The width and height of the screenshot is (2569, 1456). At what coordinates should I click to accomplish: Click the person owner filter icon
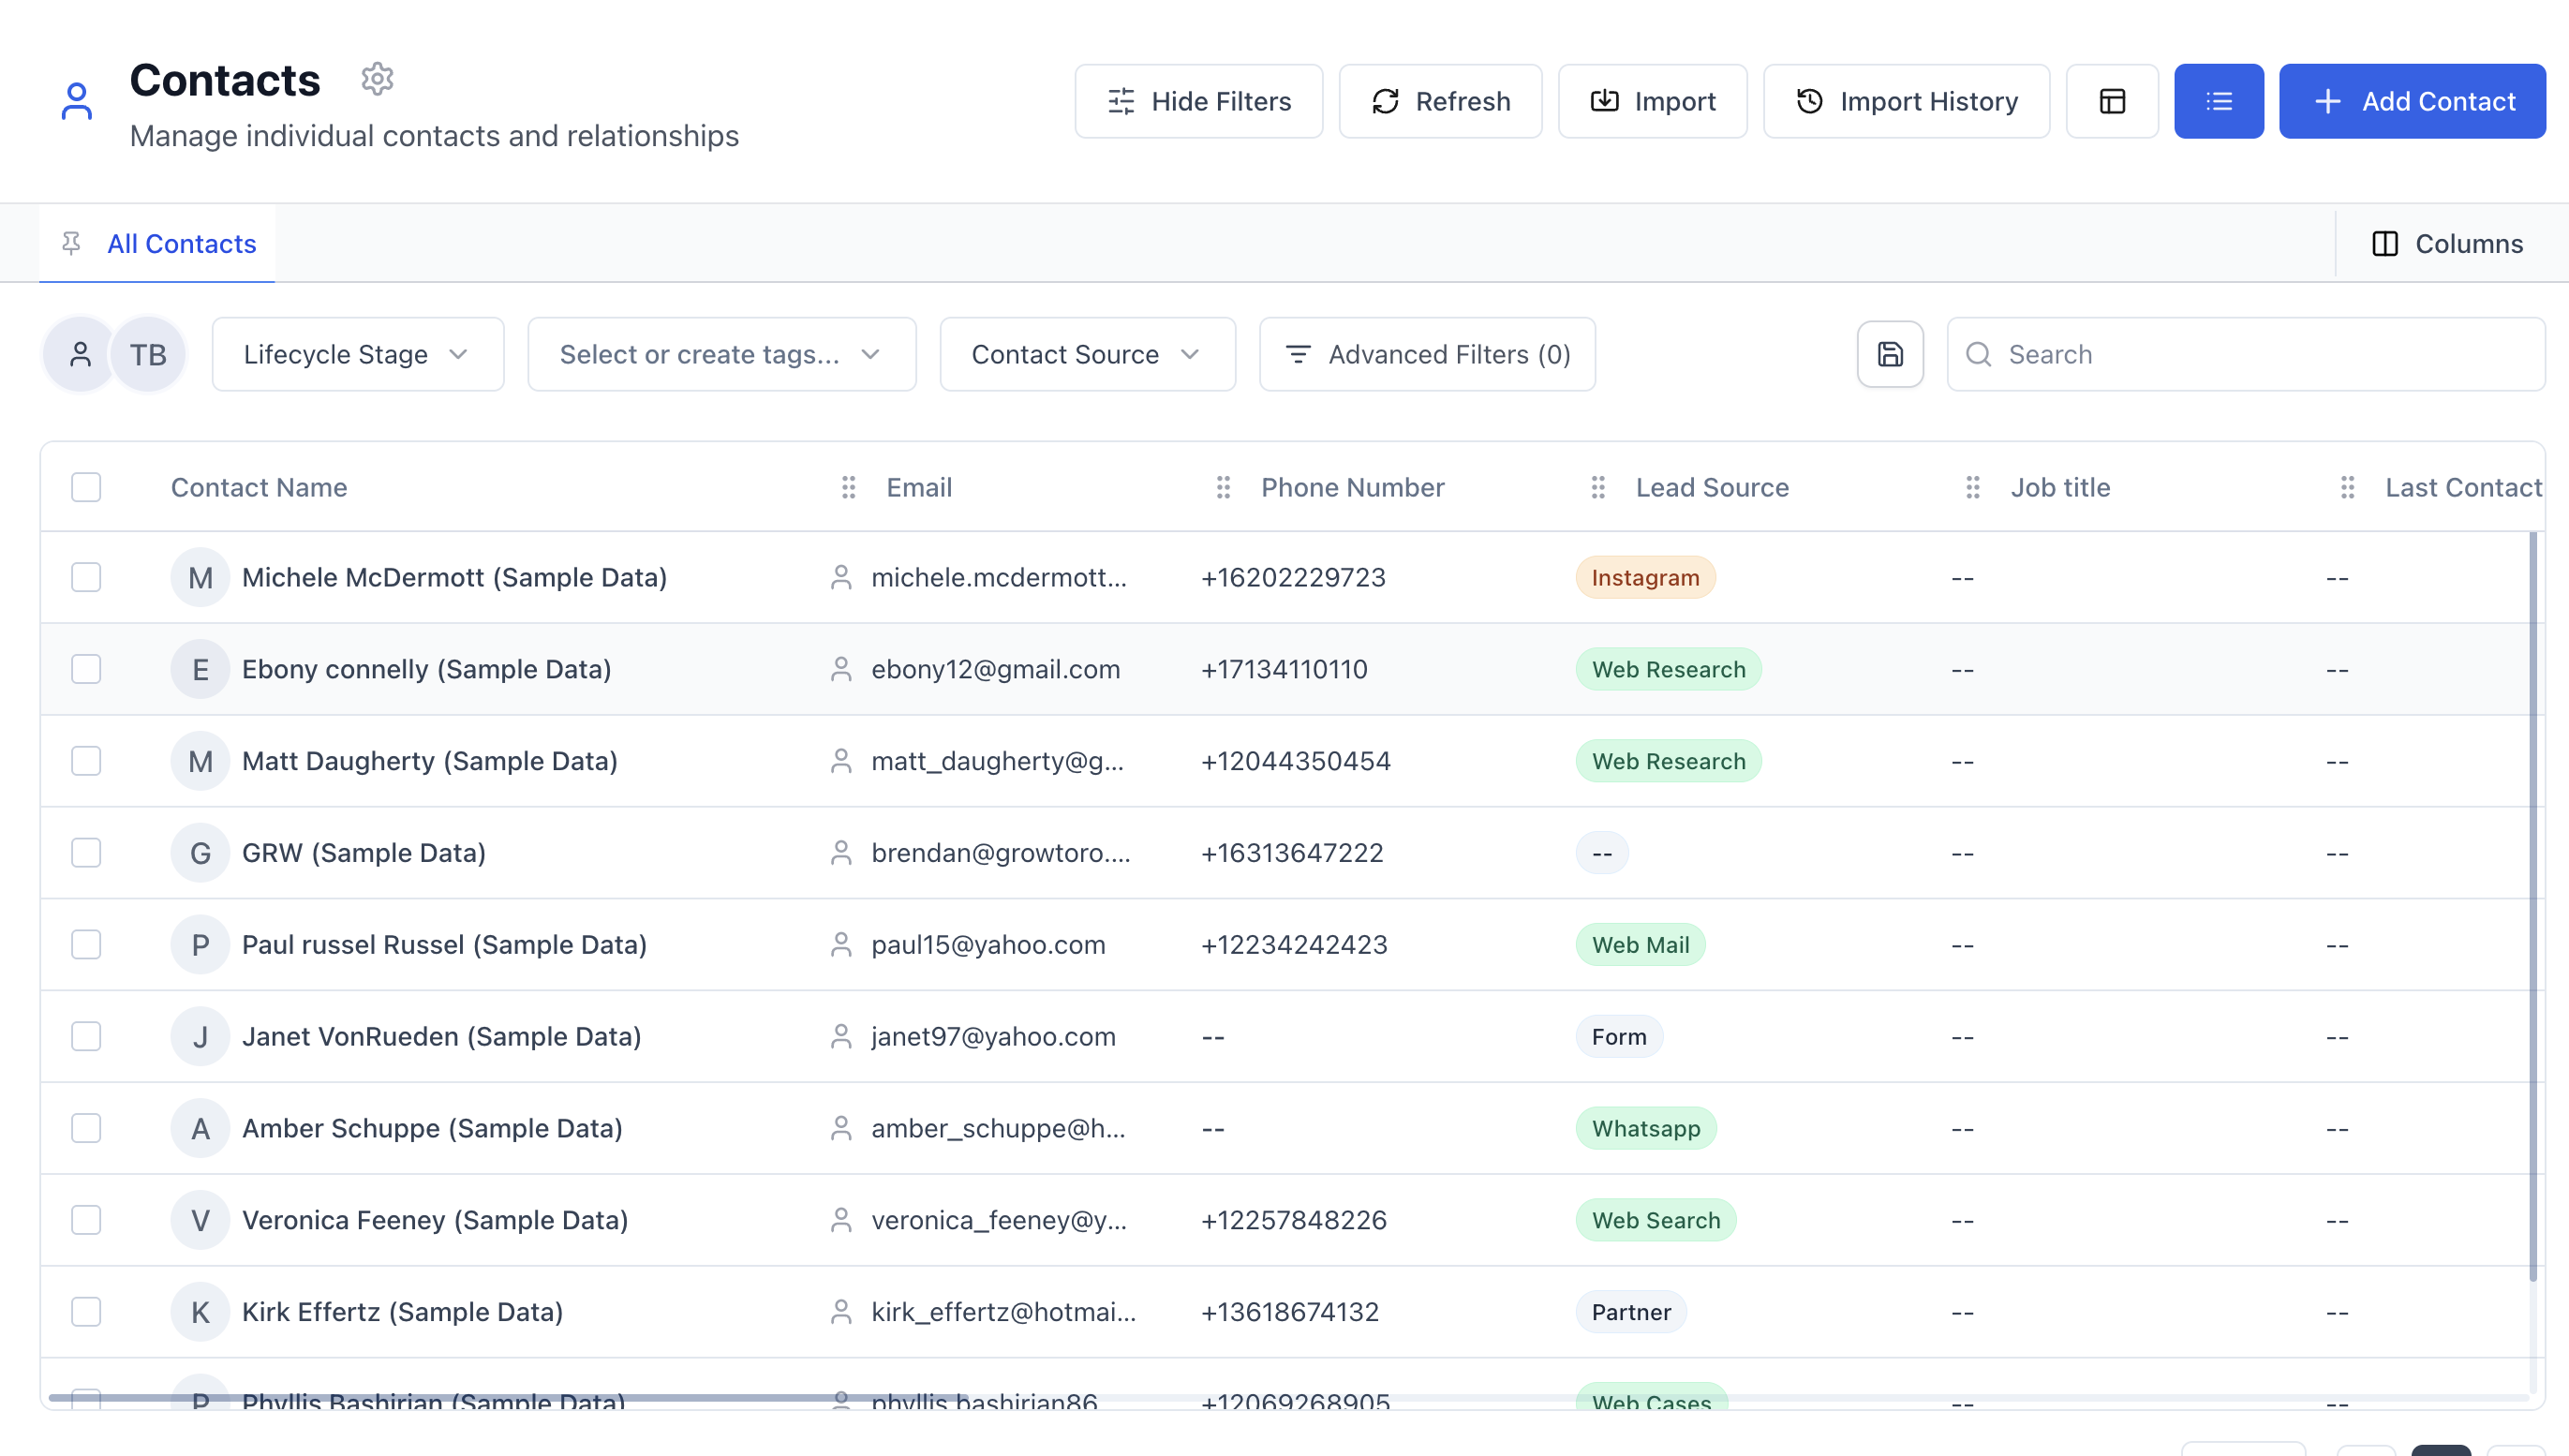click(x=80, y=354)
